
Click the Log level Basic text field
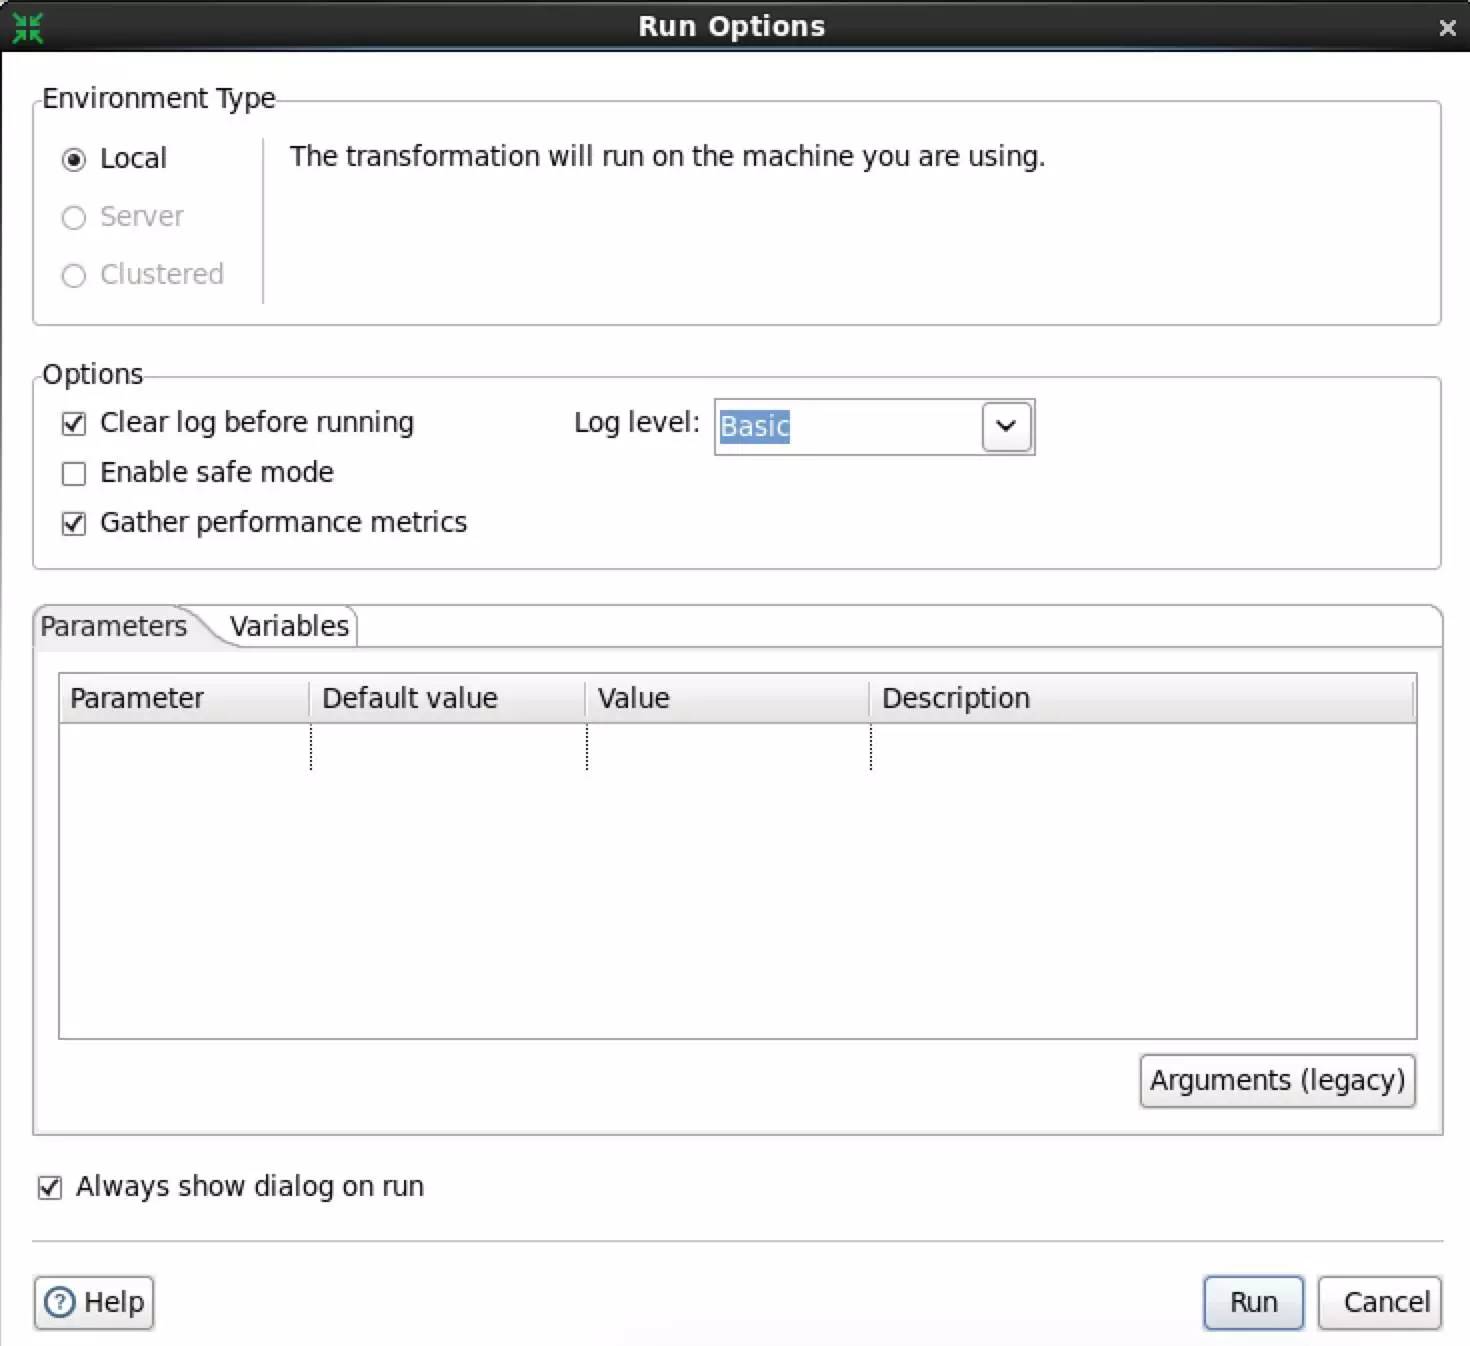point(848,426)
